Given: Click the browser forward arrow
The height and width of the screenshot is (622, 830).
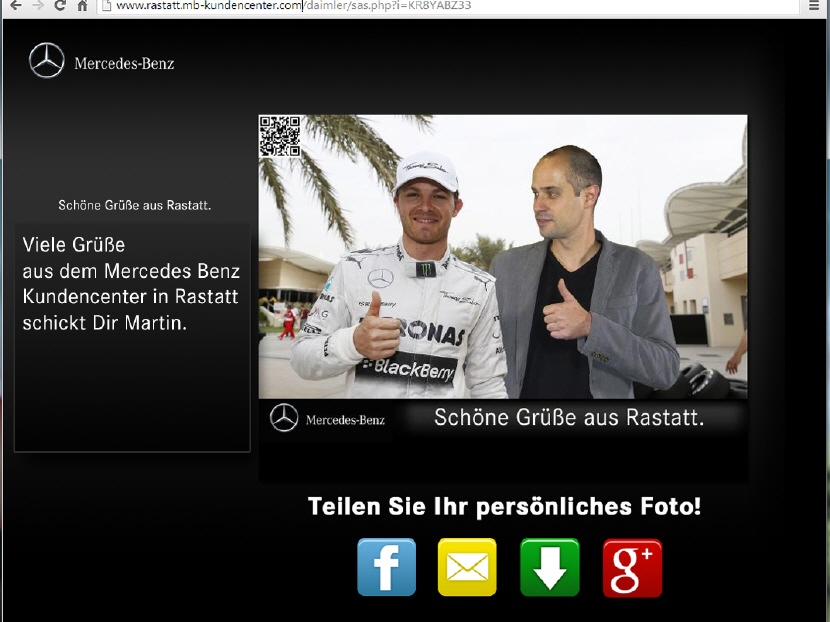Looking at the screenshot, I should tap(38, 6).
